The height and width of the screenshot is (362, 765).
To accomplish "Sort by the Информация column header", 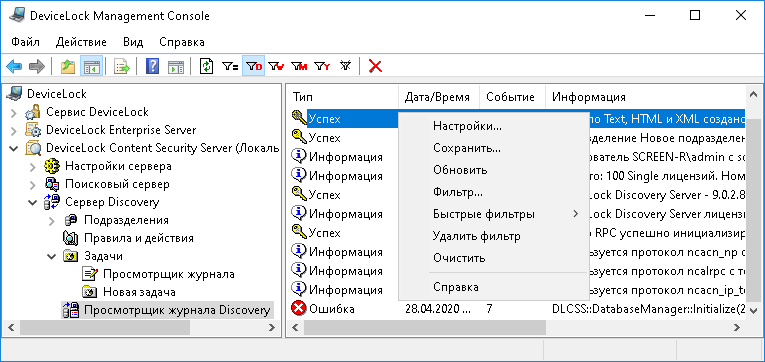I will pyautogui.click(x=646, y=97).
